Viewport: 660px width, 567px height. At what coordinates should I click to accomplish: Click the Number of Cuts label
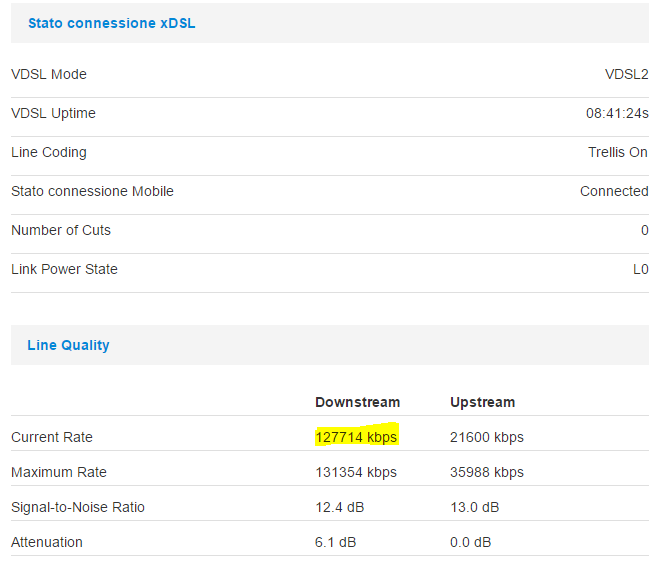pos(61,230)
